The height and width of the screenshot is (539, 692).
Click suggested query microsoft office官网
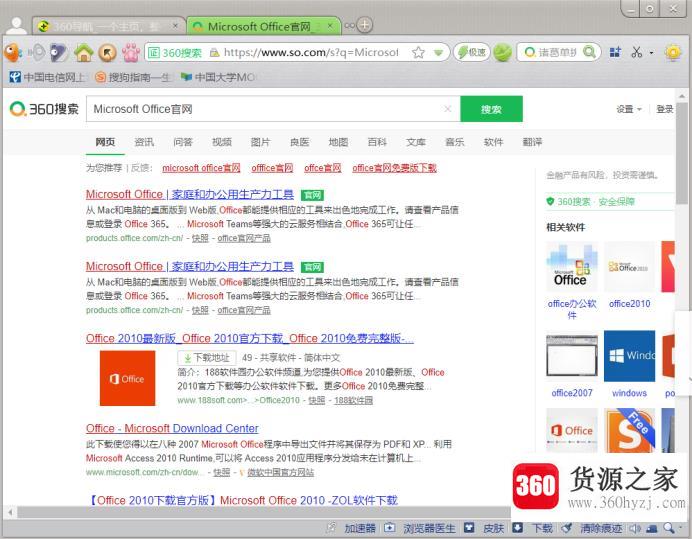click(x=201, y=168)
